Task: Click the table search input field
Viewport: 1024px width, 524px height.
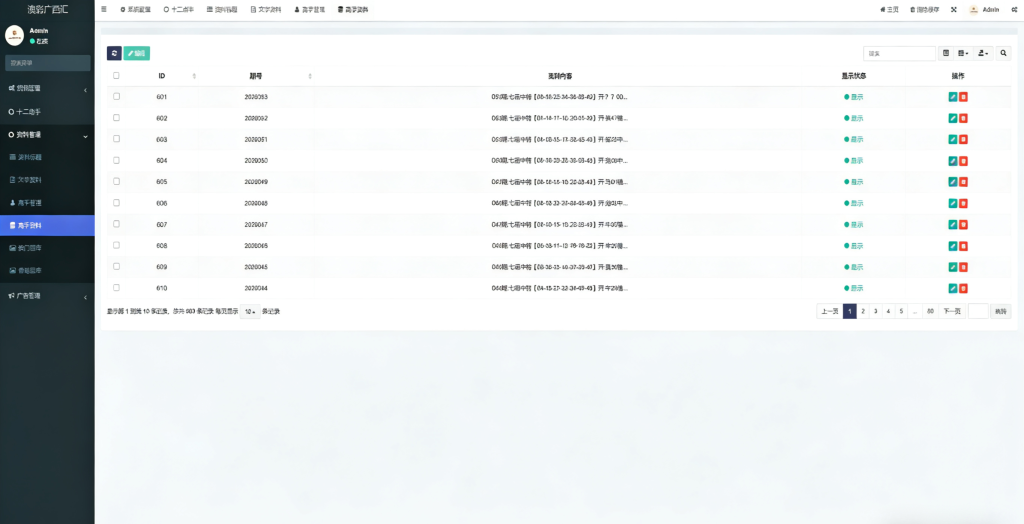Action: tap(899, 53)
